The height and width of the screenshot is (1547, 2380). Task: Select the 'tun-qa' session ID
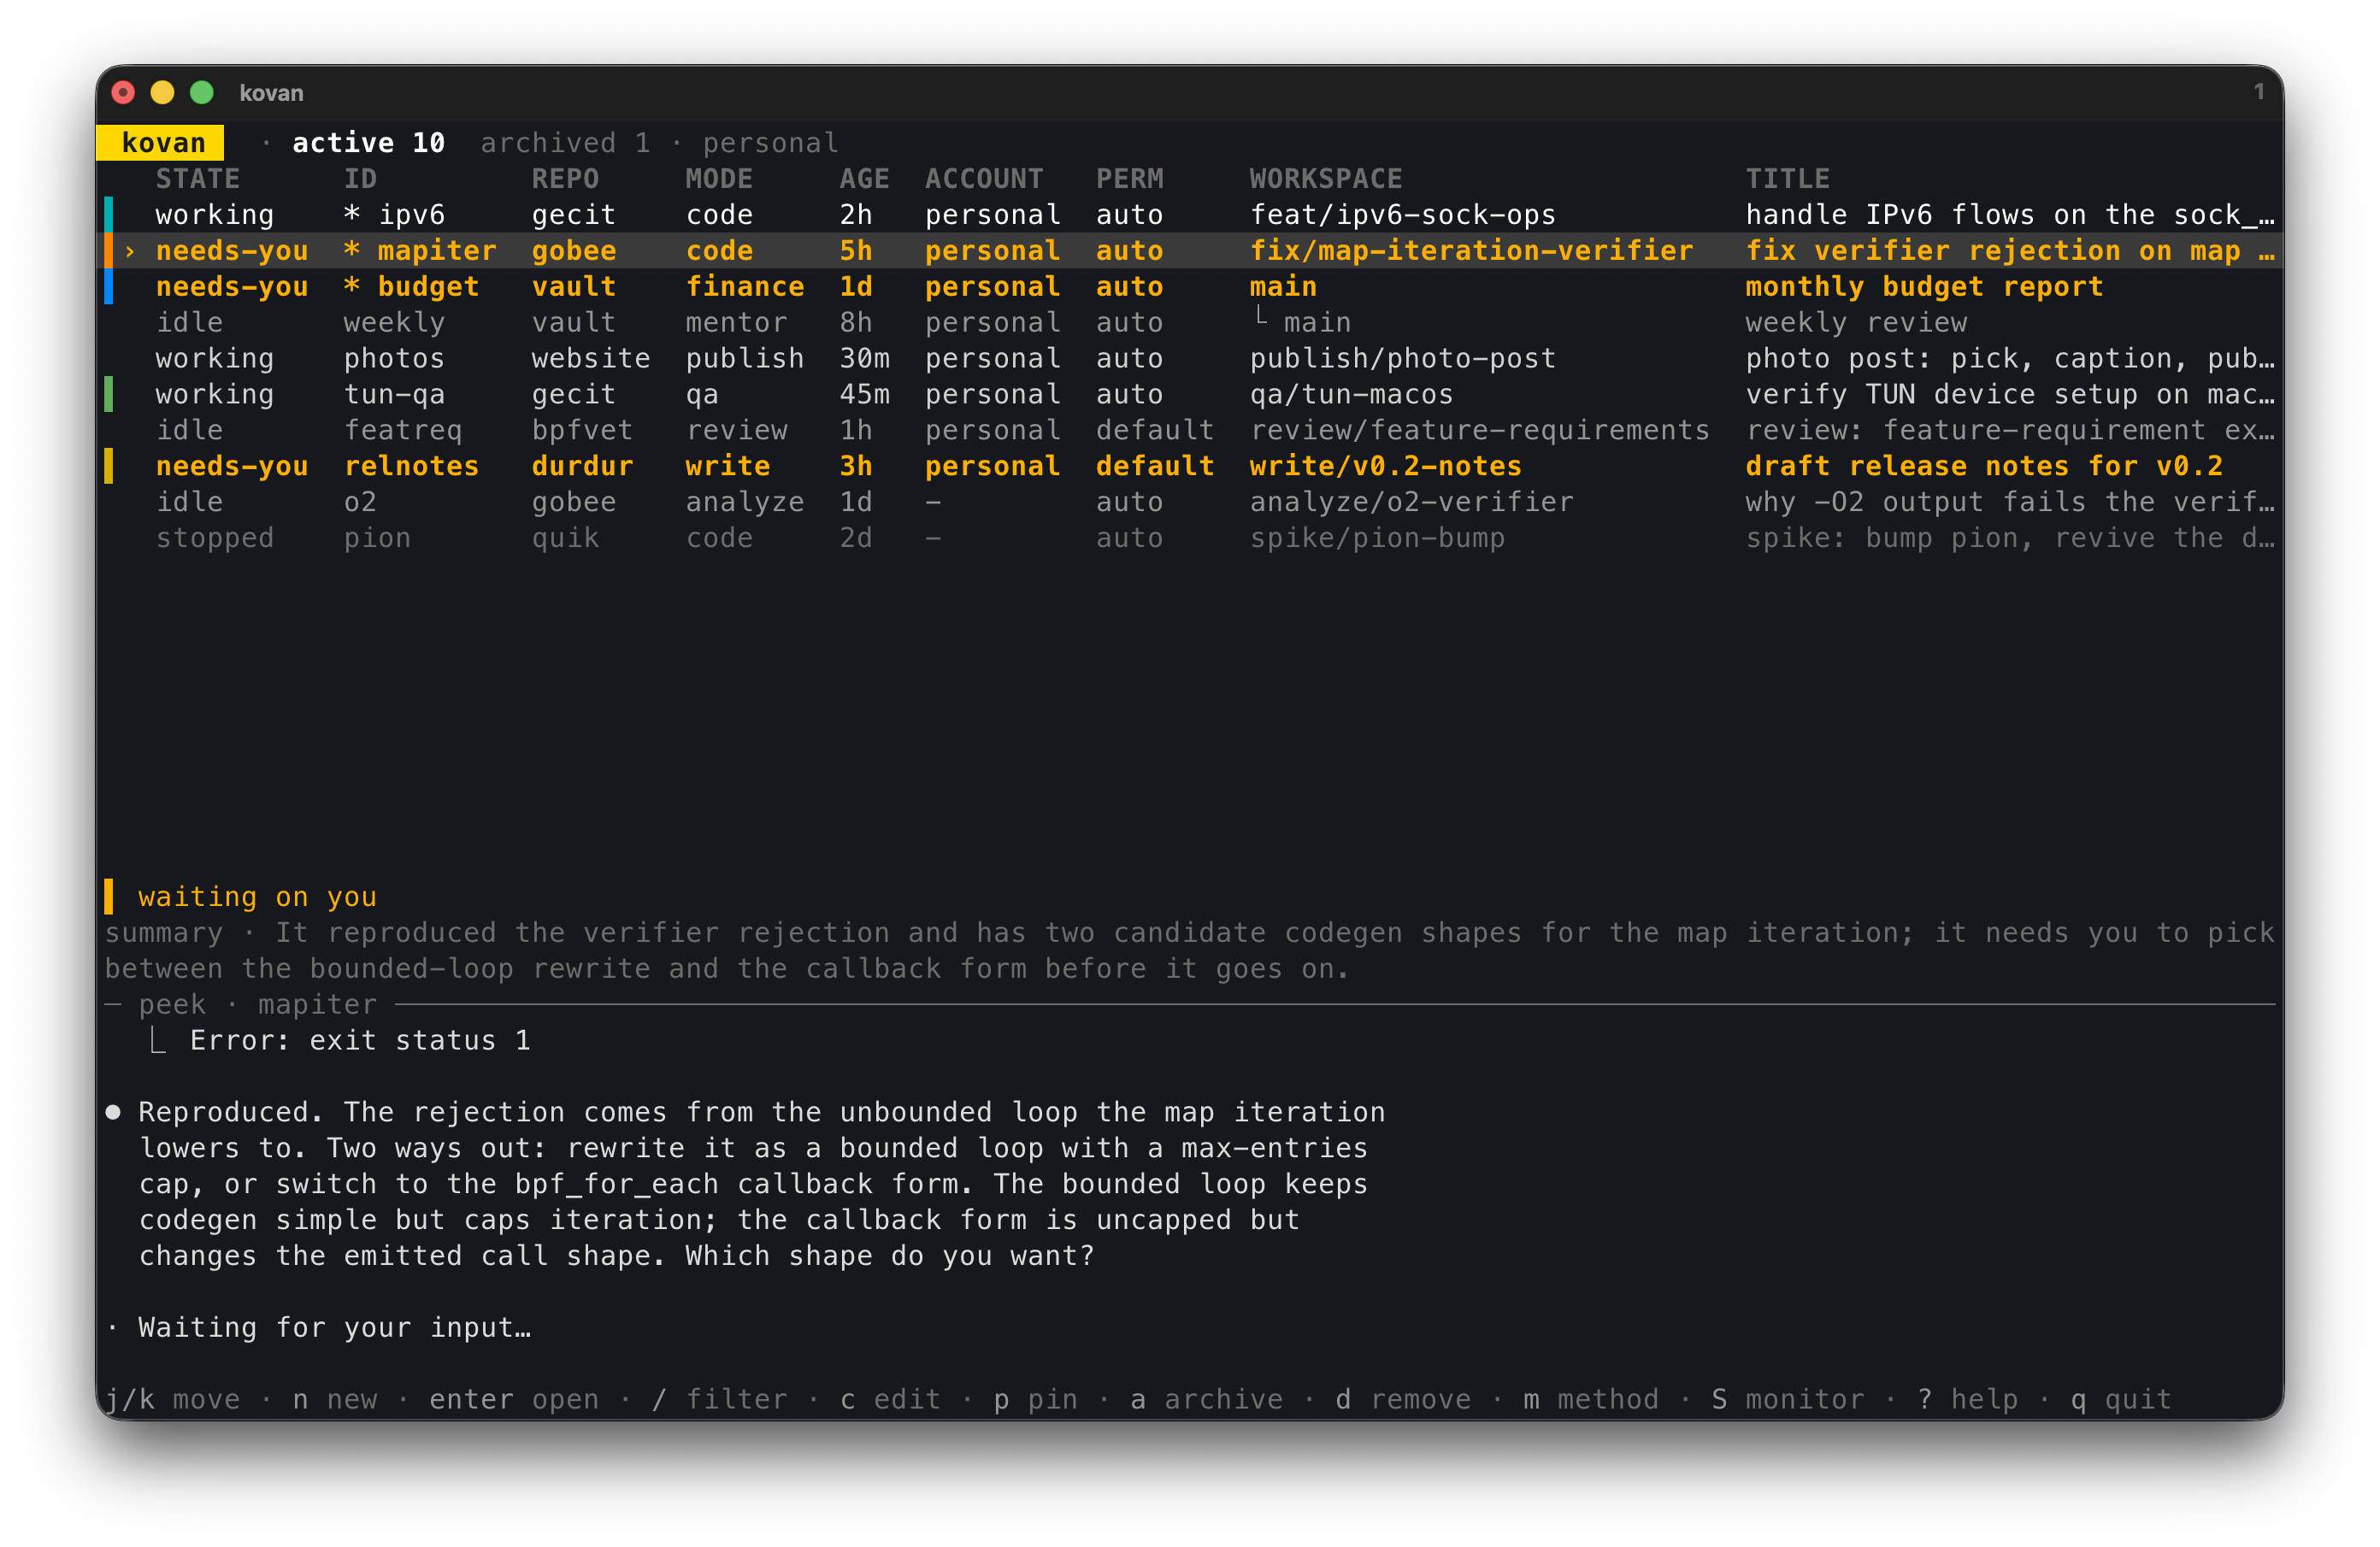pyautogui.click(x=394, y=395)
